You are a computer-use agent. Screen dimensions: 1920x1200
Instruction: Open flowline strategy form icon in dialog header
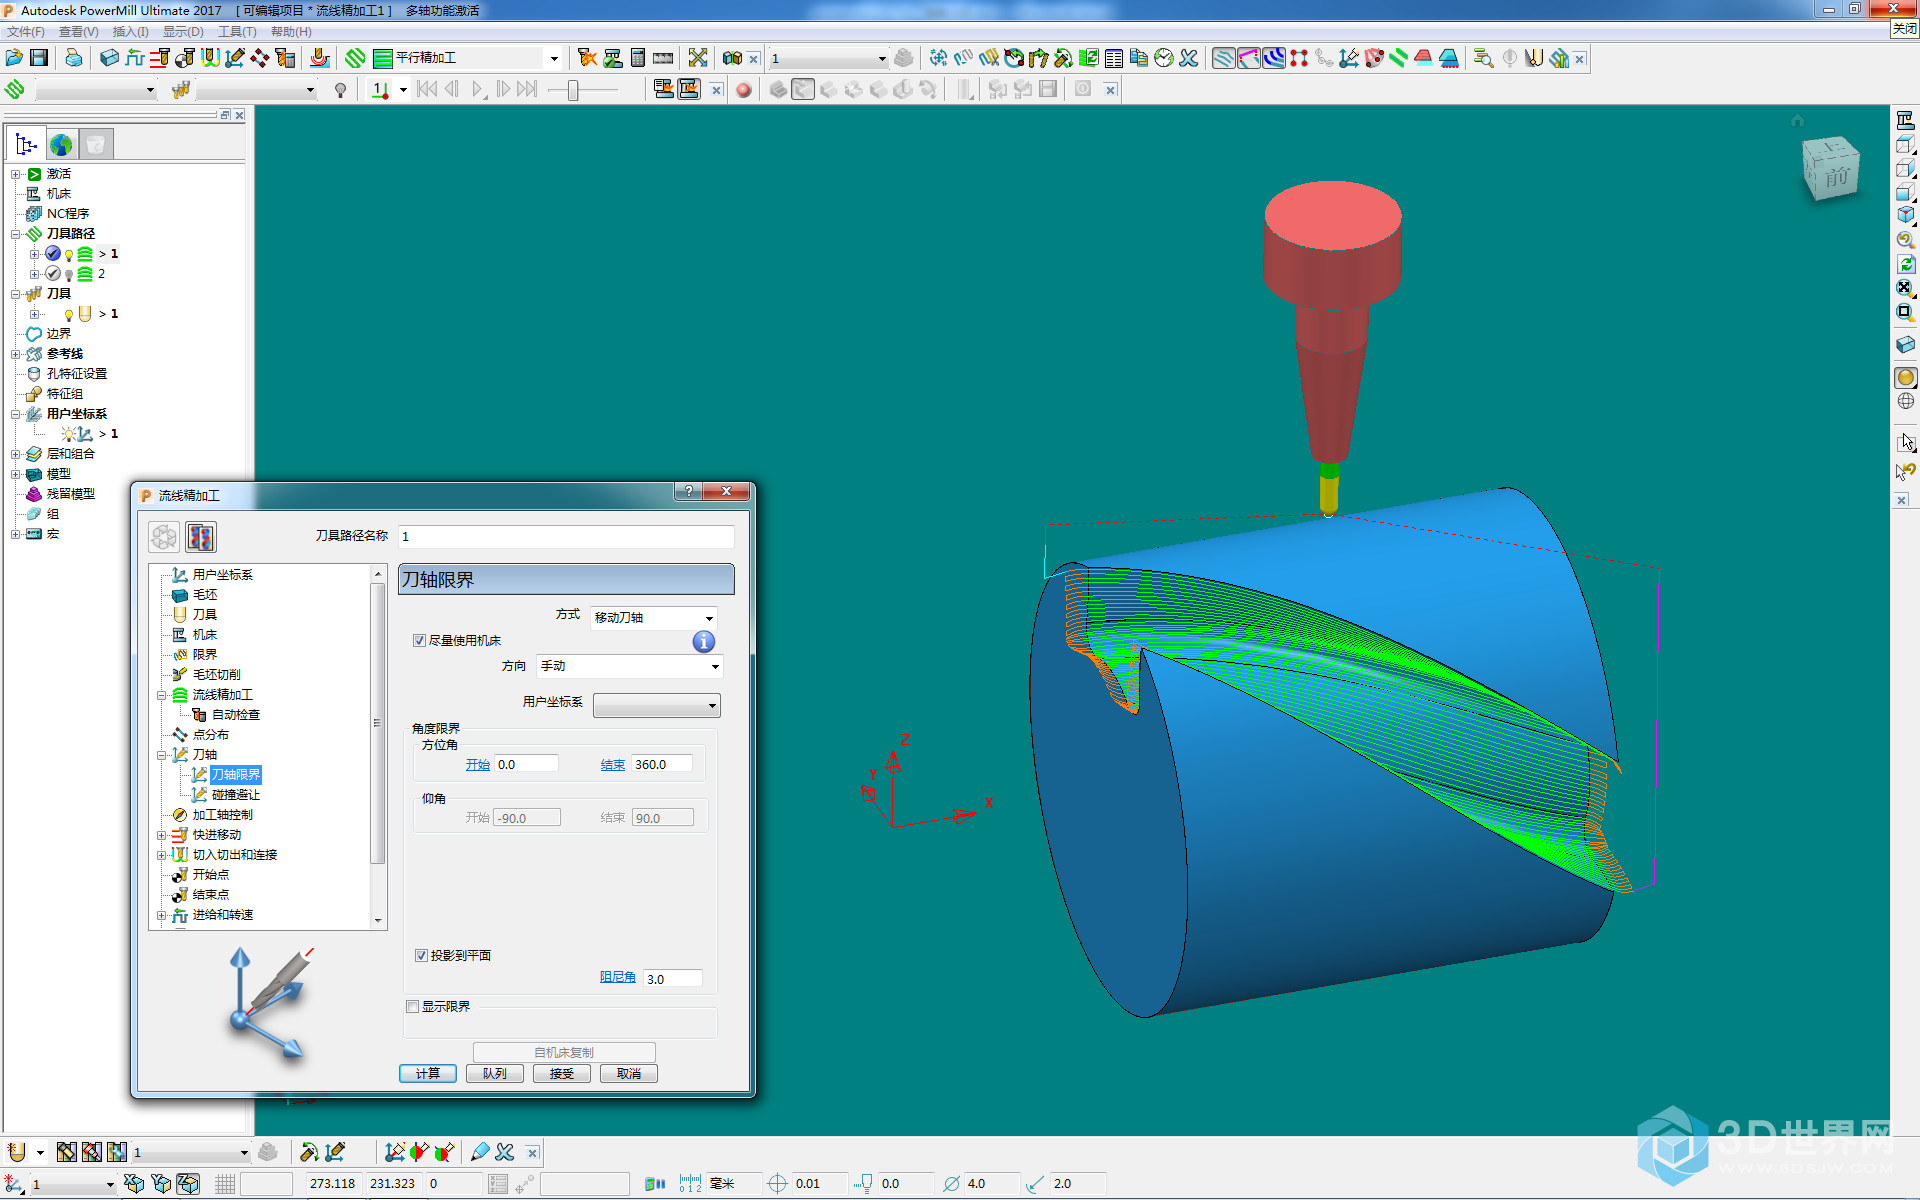[201, 537]
